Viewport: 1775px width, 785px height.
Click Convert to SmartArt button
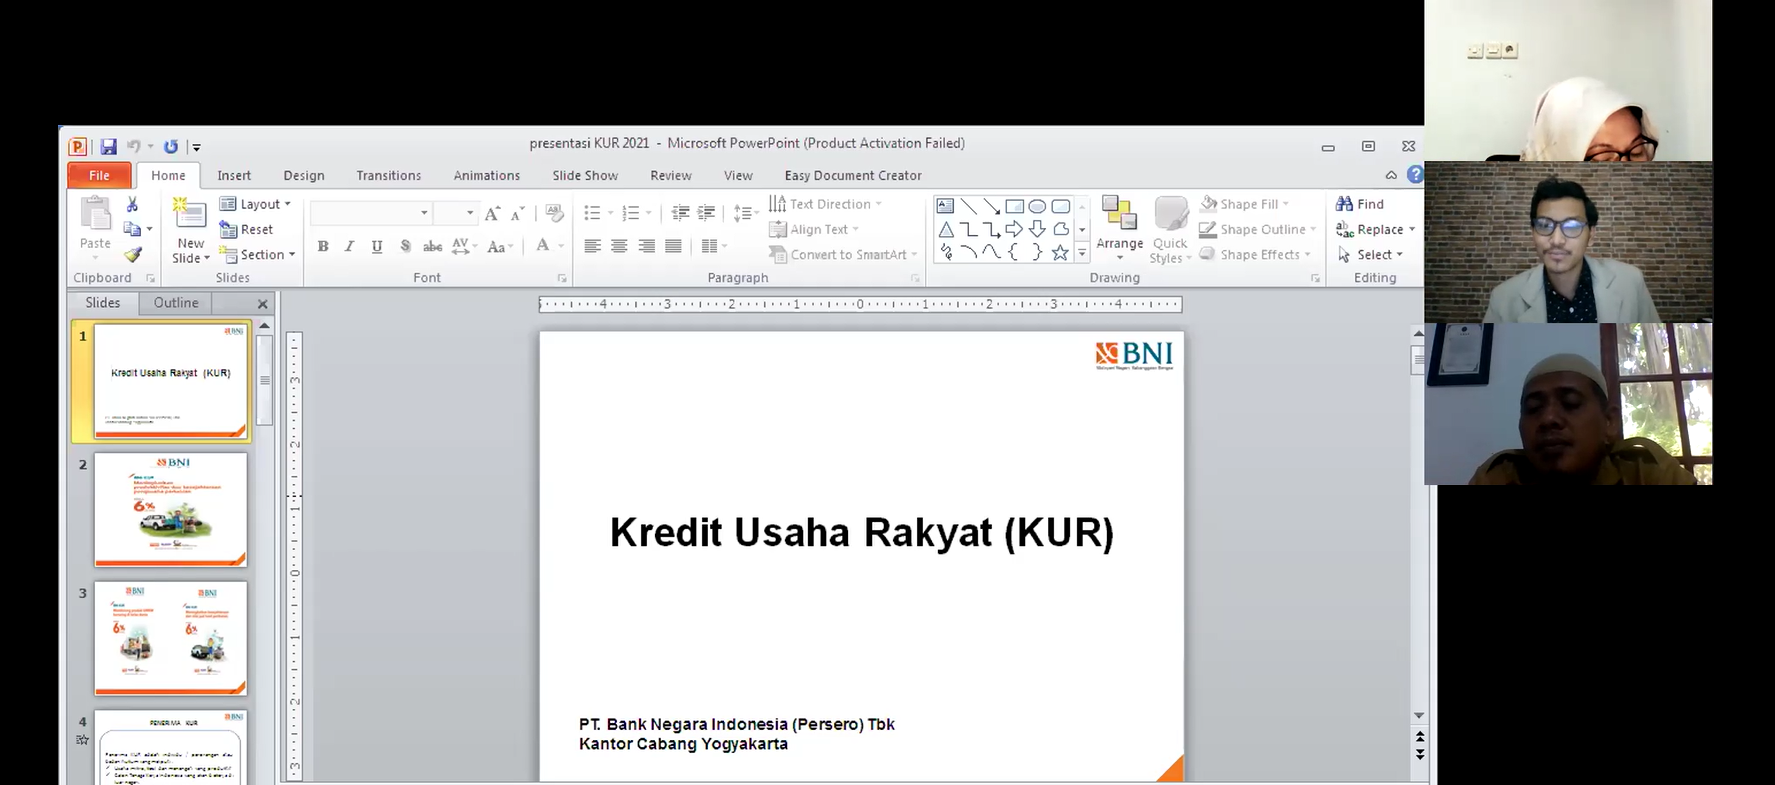pos(843,255)
